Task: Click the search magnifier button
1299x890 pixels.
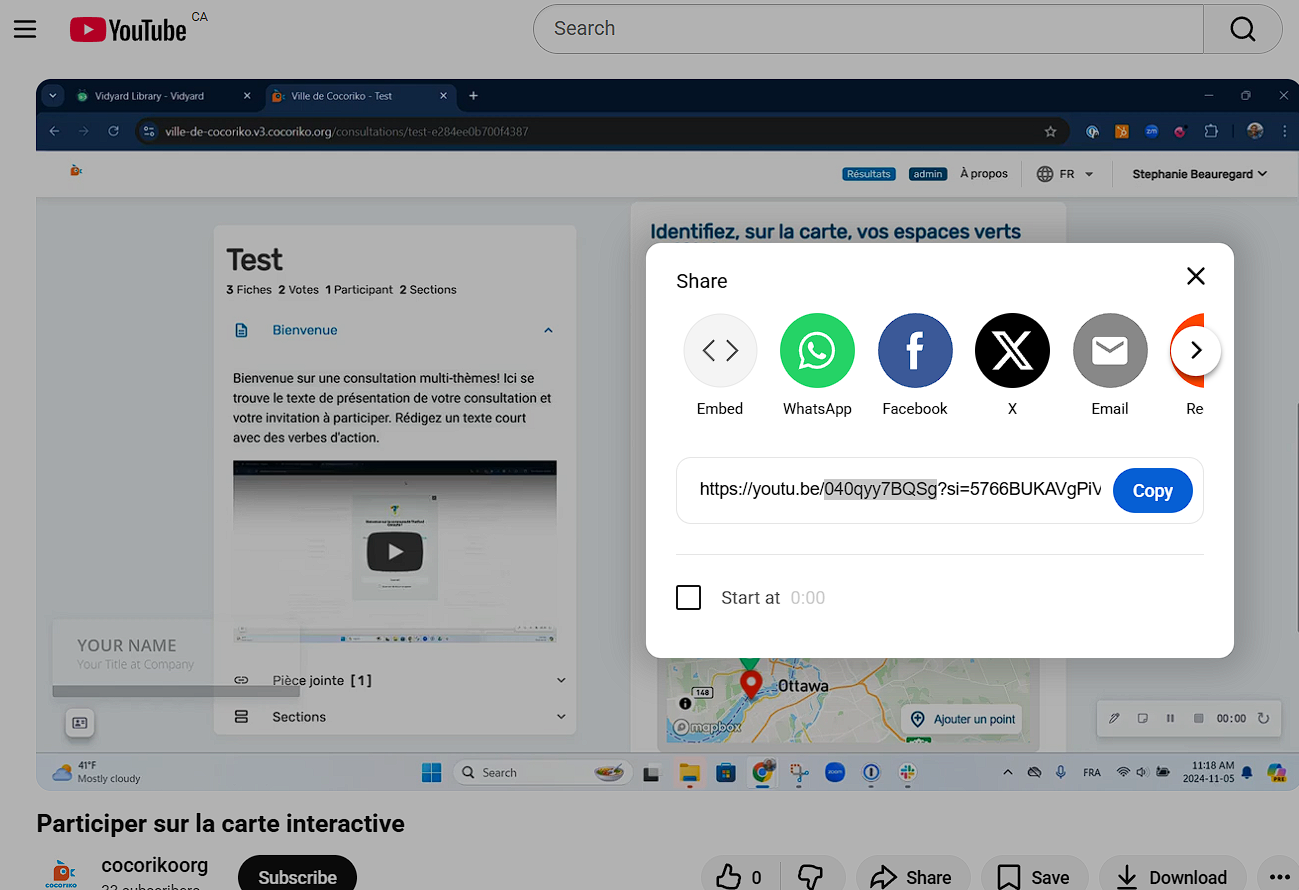Action: (1242, 29)
